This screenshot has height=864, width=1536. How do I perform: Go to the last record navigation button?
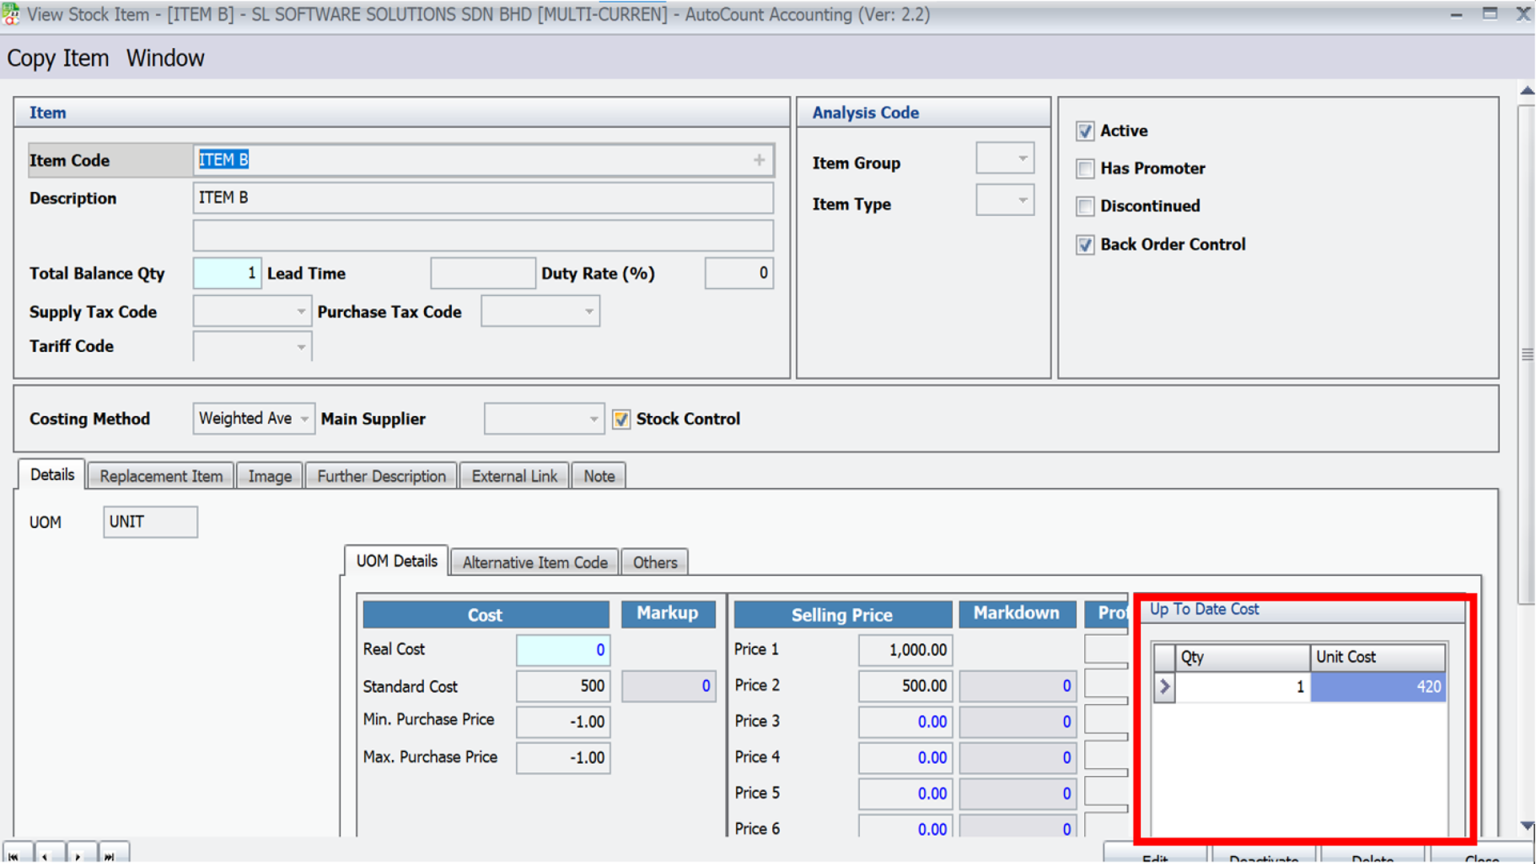tap(113, 855)
